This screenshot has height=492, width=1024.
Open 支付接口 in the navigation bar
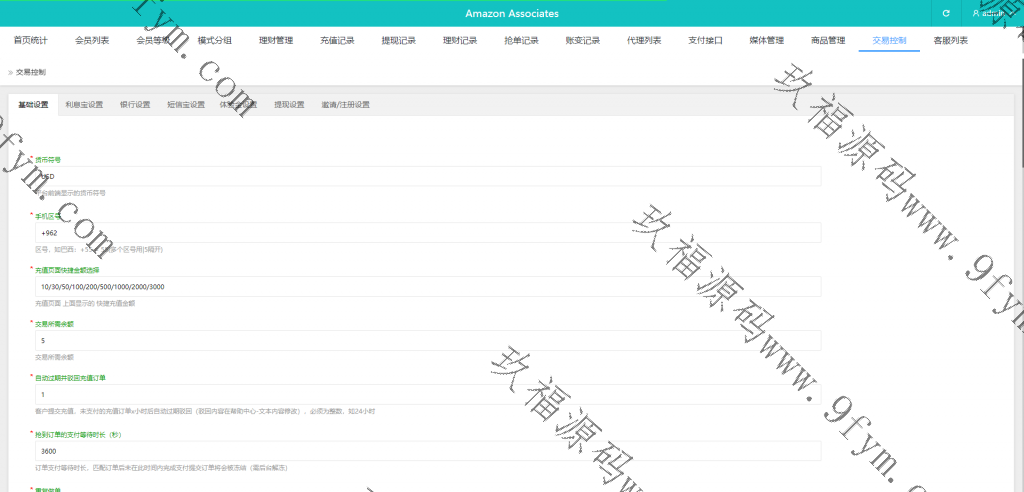tap(705, 41)
